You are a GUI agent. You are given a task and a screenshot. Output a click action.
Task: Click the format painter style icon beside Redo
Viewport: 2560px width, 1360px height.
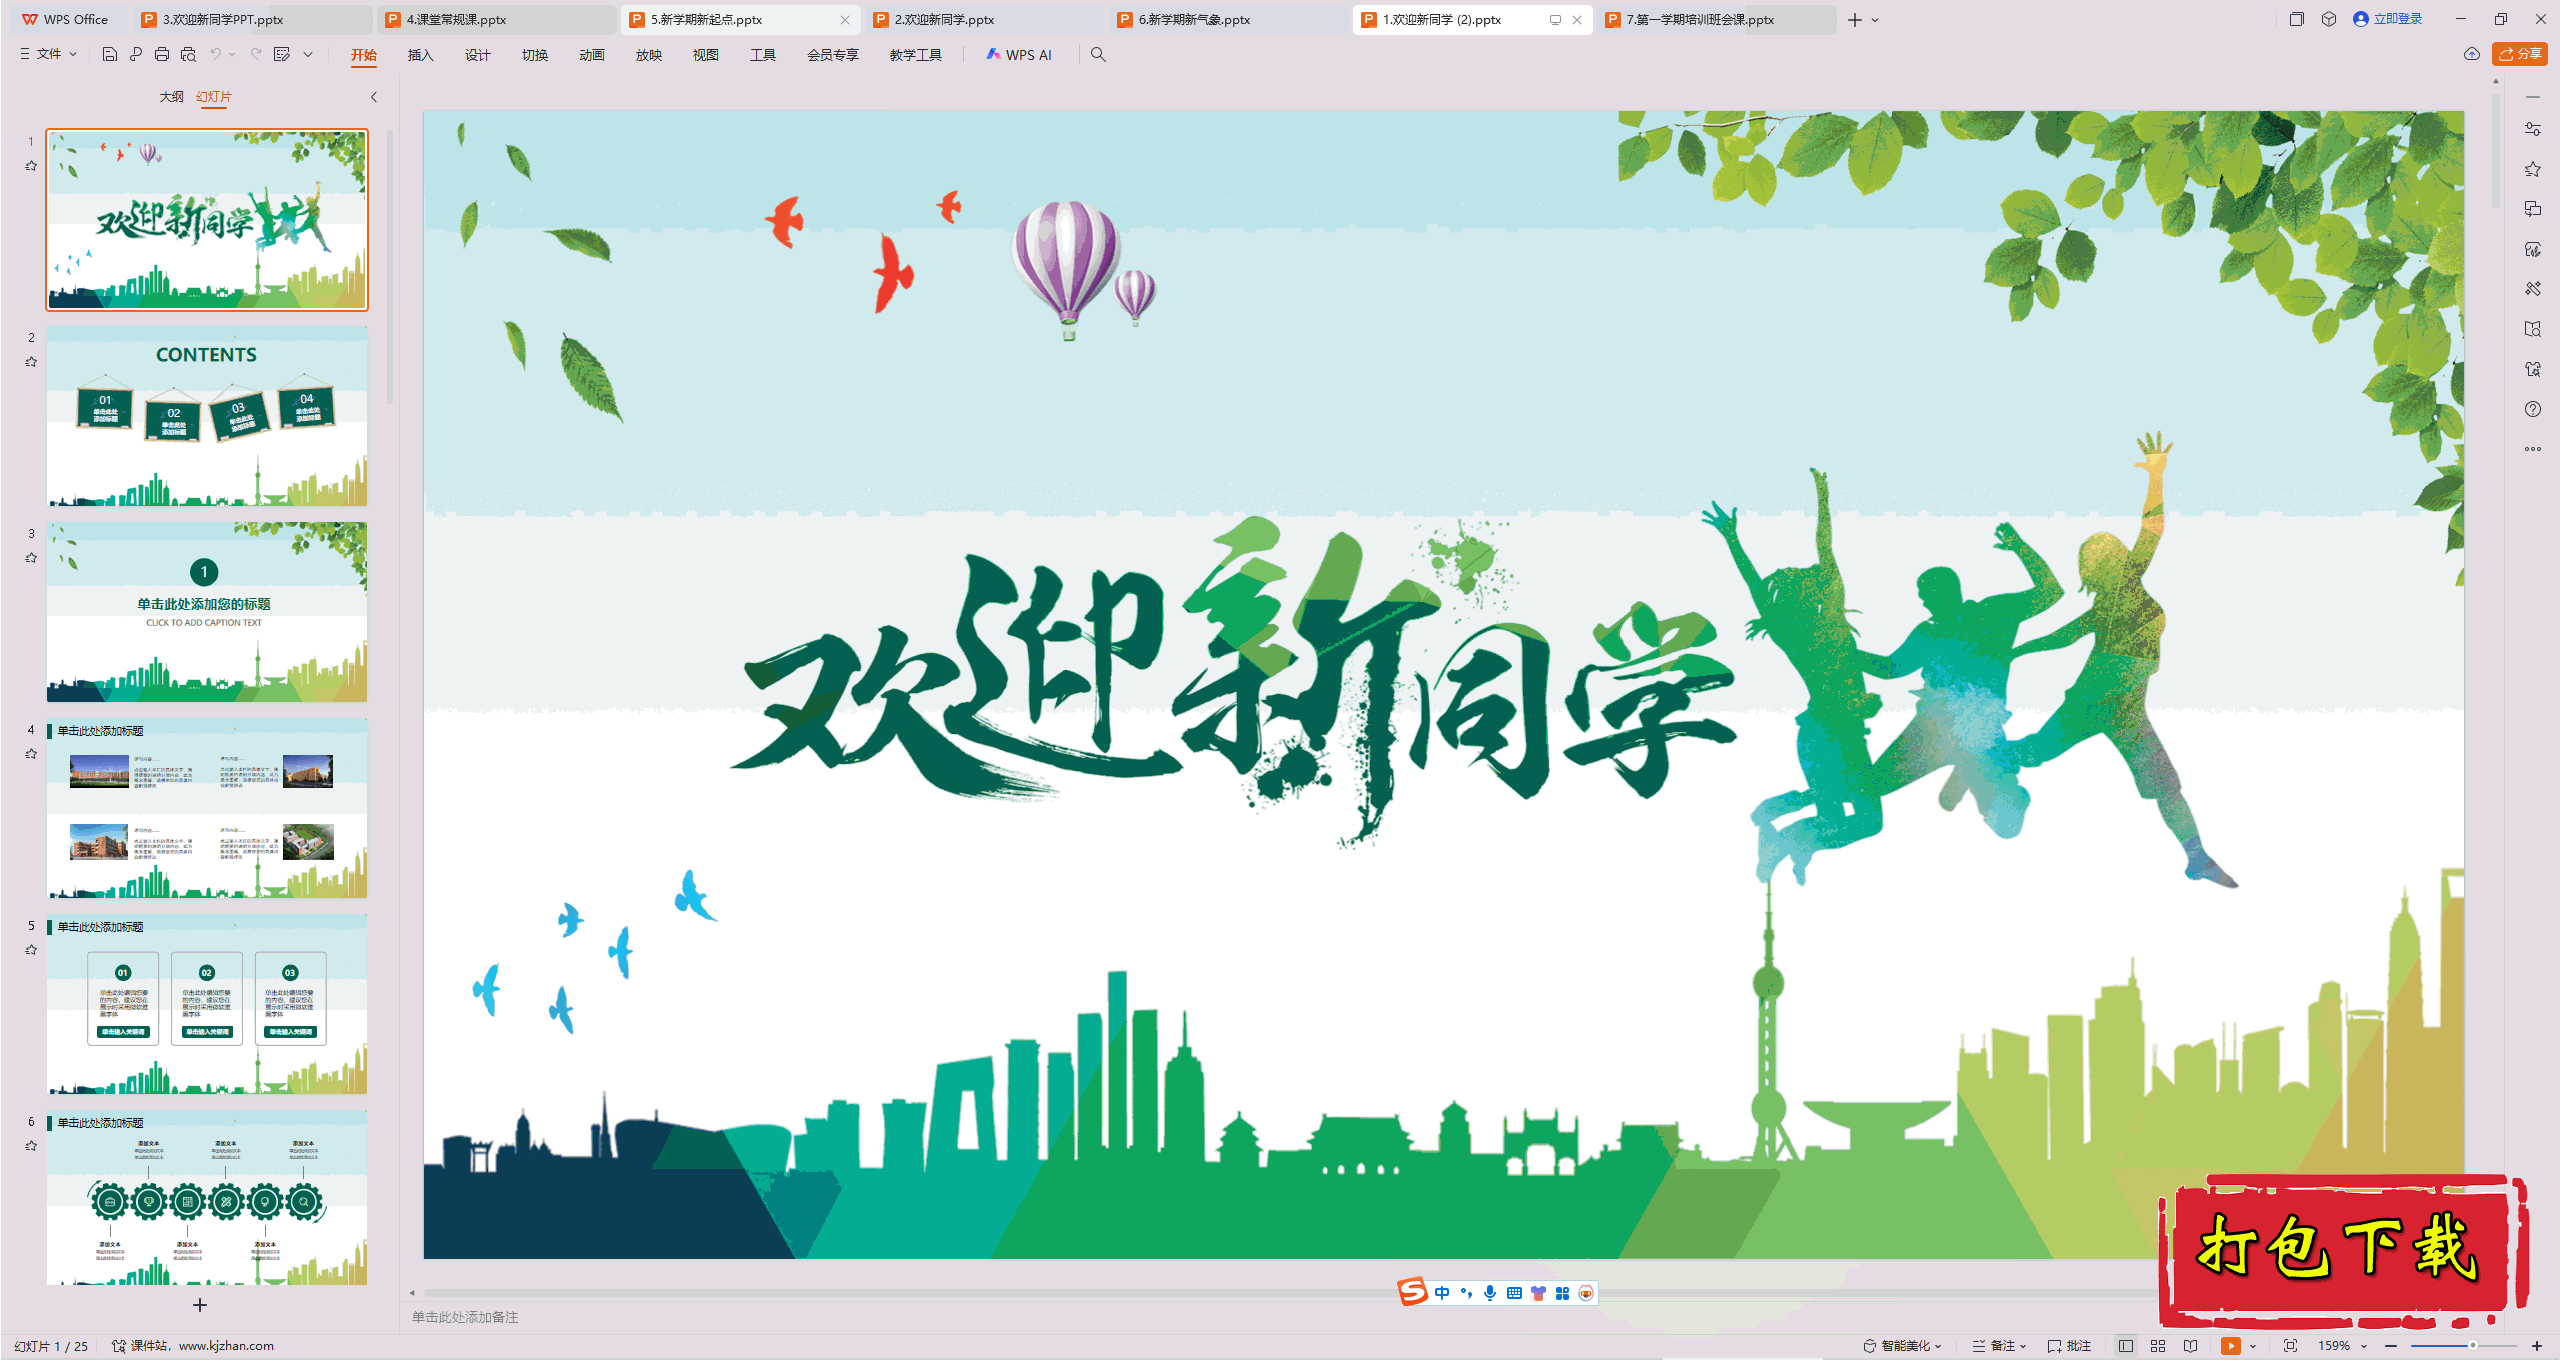point(282,54)
